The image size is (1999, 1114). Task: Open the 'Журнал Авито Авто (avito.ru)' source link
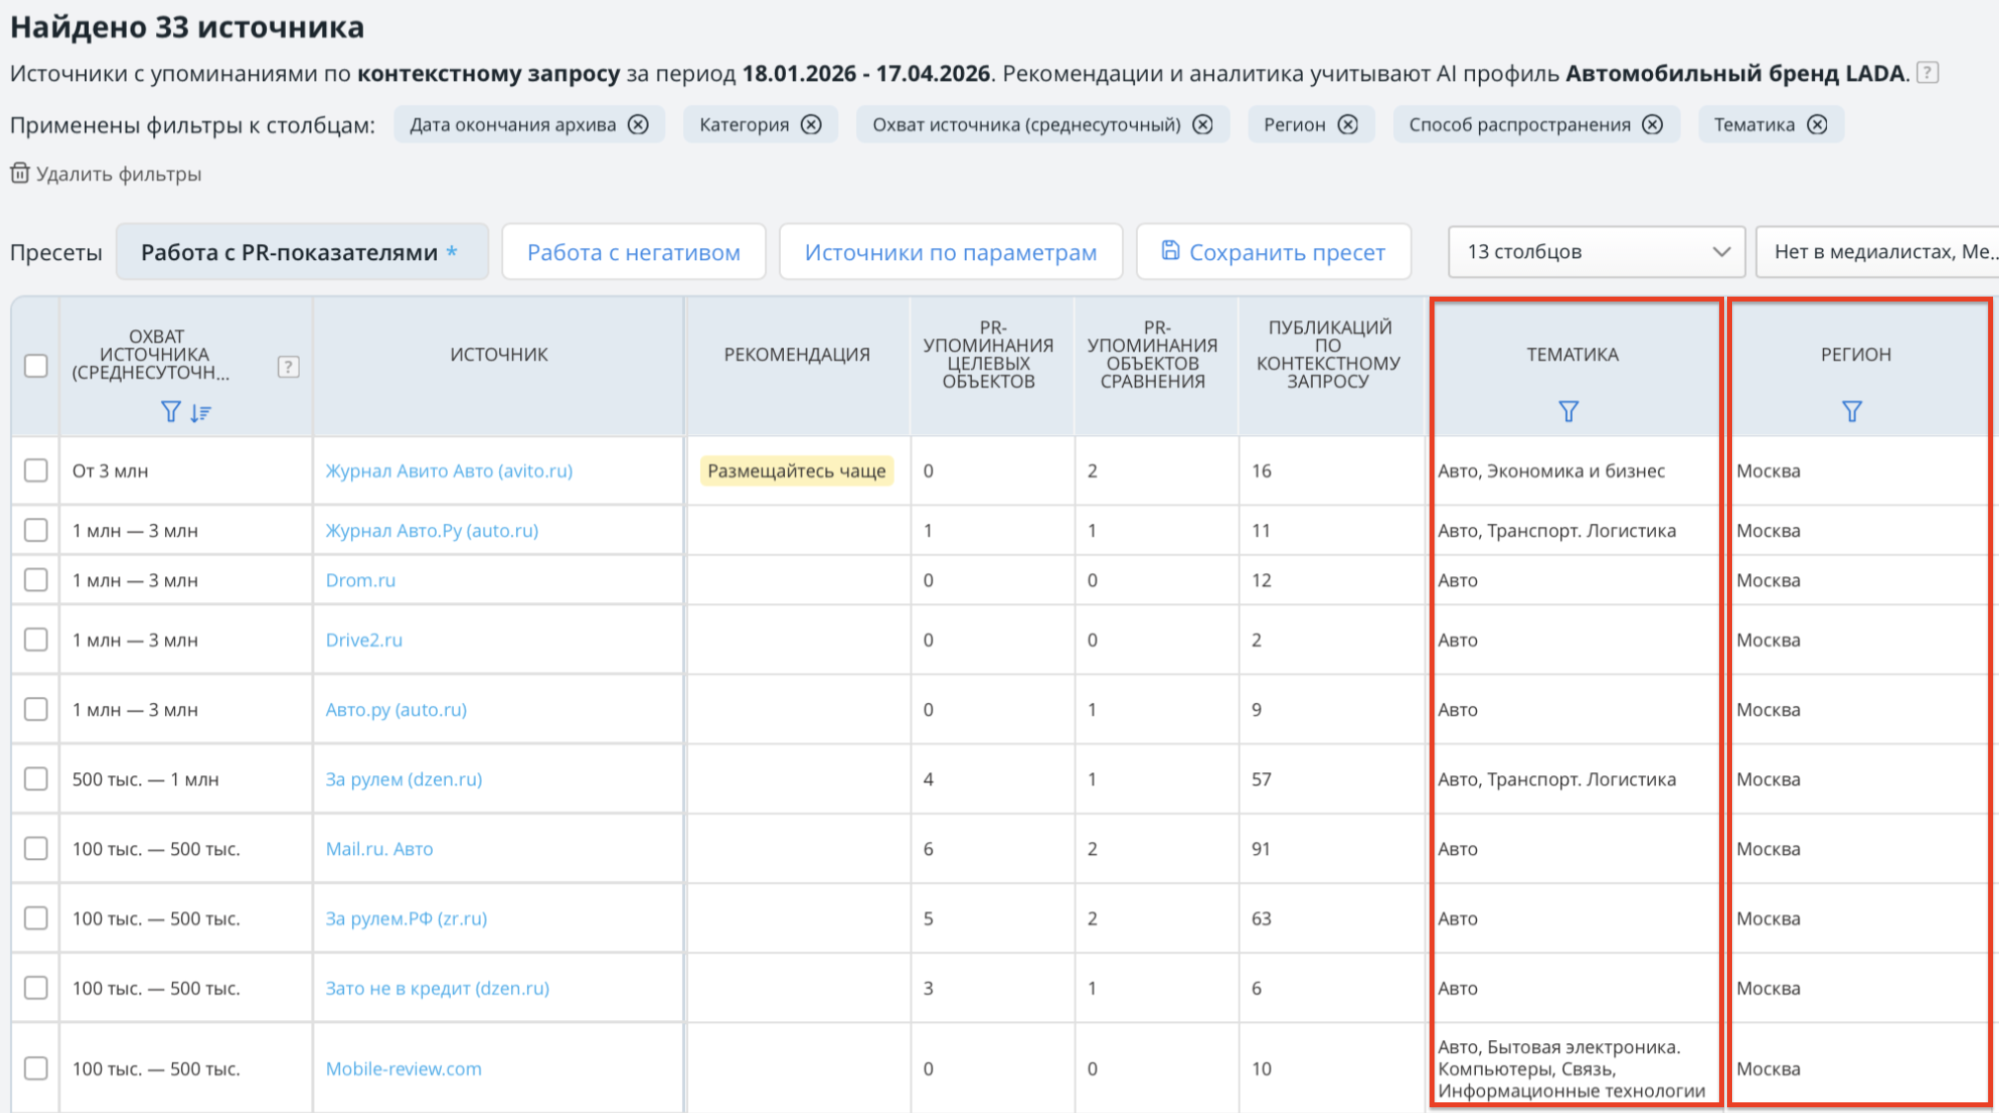pyautogui.click(x=449, y=471)
